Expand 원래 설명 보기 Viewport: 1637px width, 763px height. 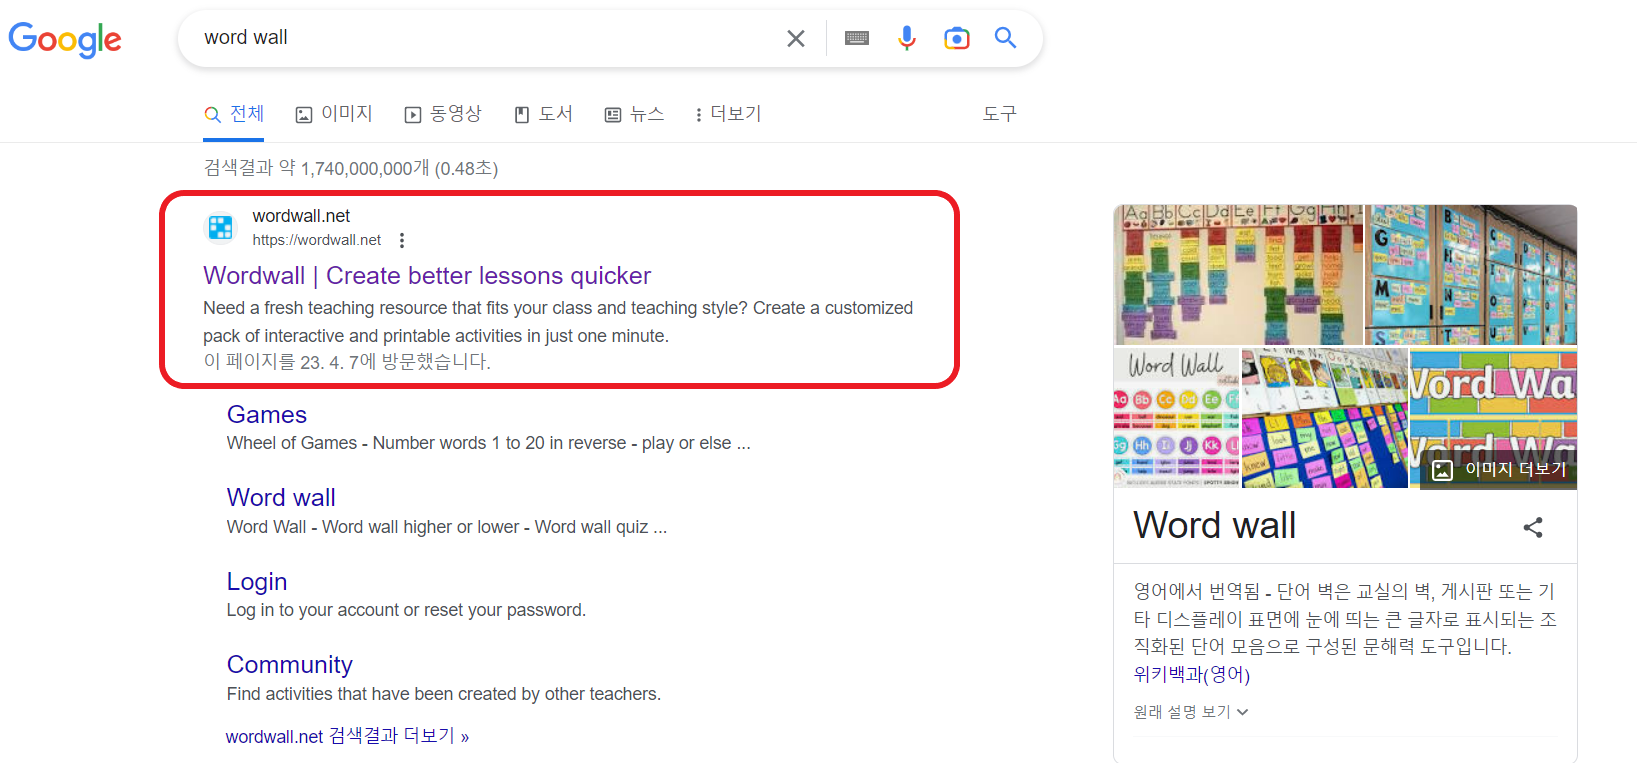pyautogui.click(x=1191, y=712)
